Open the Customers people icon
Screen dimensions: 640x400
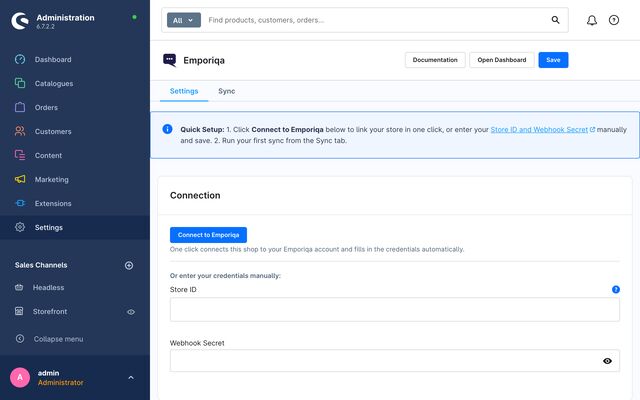20,131
